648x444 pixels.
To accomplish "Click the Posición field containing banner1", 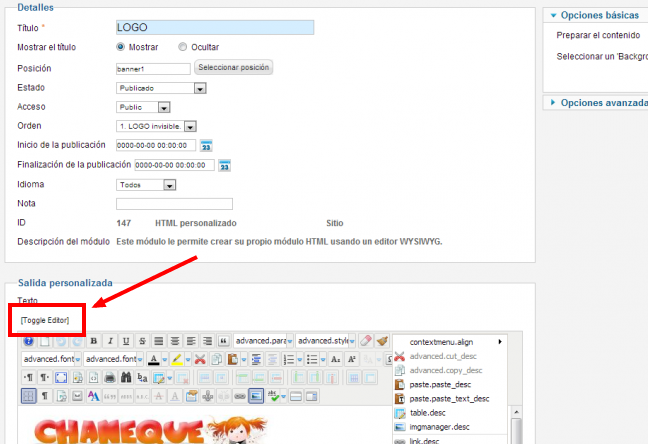I will tap(153, 69).
